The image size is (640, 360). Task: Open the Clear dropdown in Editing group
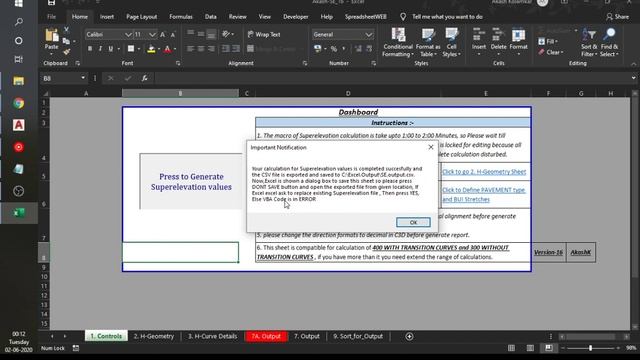[551, 52]
